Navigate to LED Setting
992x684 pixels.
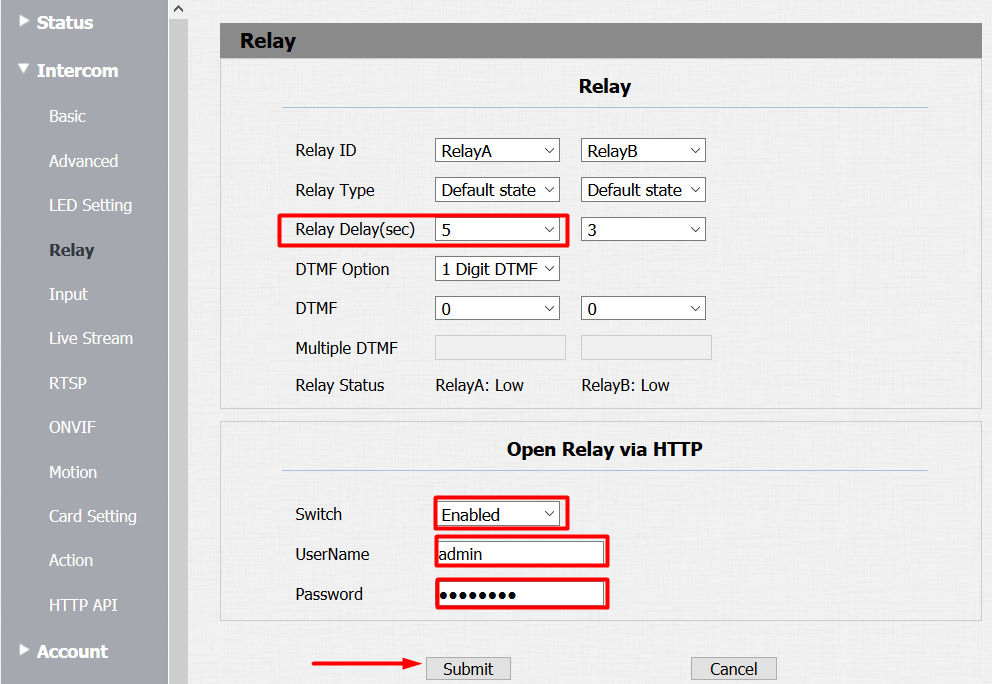point(90,205)
